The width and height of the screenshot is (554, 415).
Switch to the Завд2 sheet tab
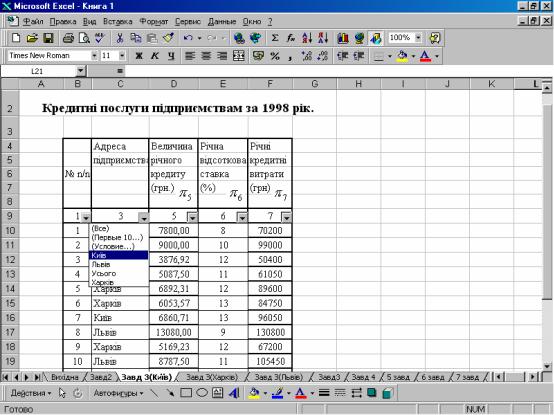(101, 377)
